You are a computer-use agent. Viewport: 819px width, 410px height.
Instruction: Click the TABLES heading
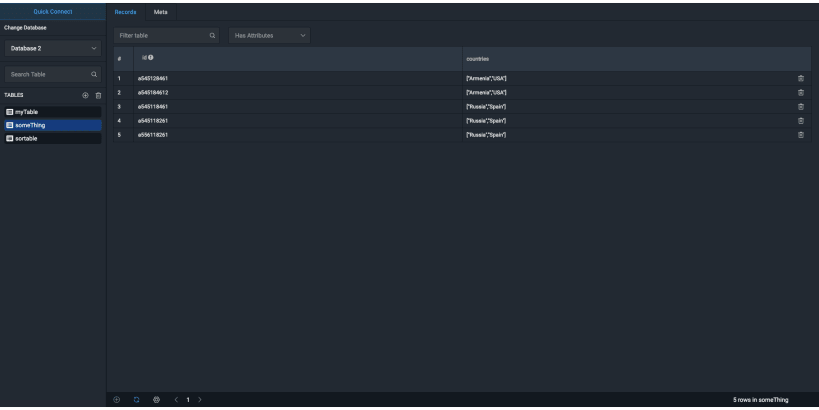point(14,95)
